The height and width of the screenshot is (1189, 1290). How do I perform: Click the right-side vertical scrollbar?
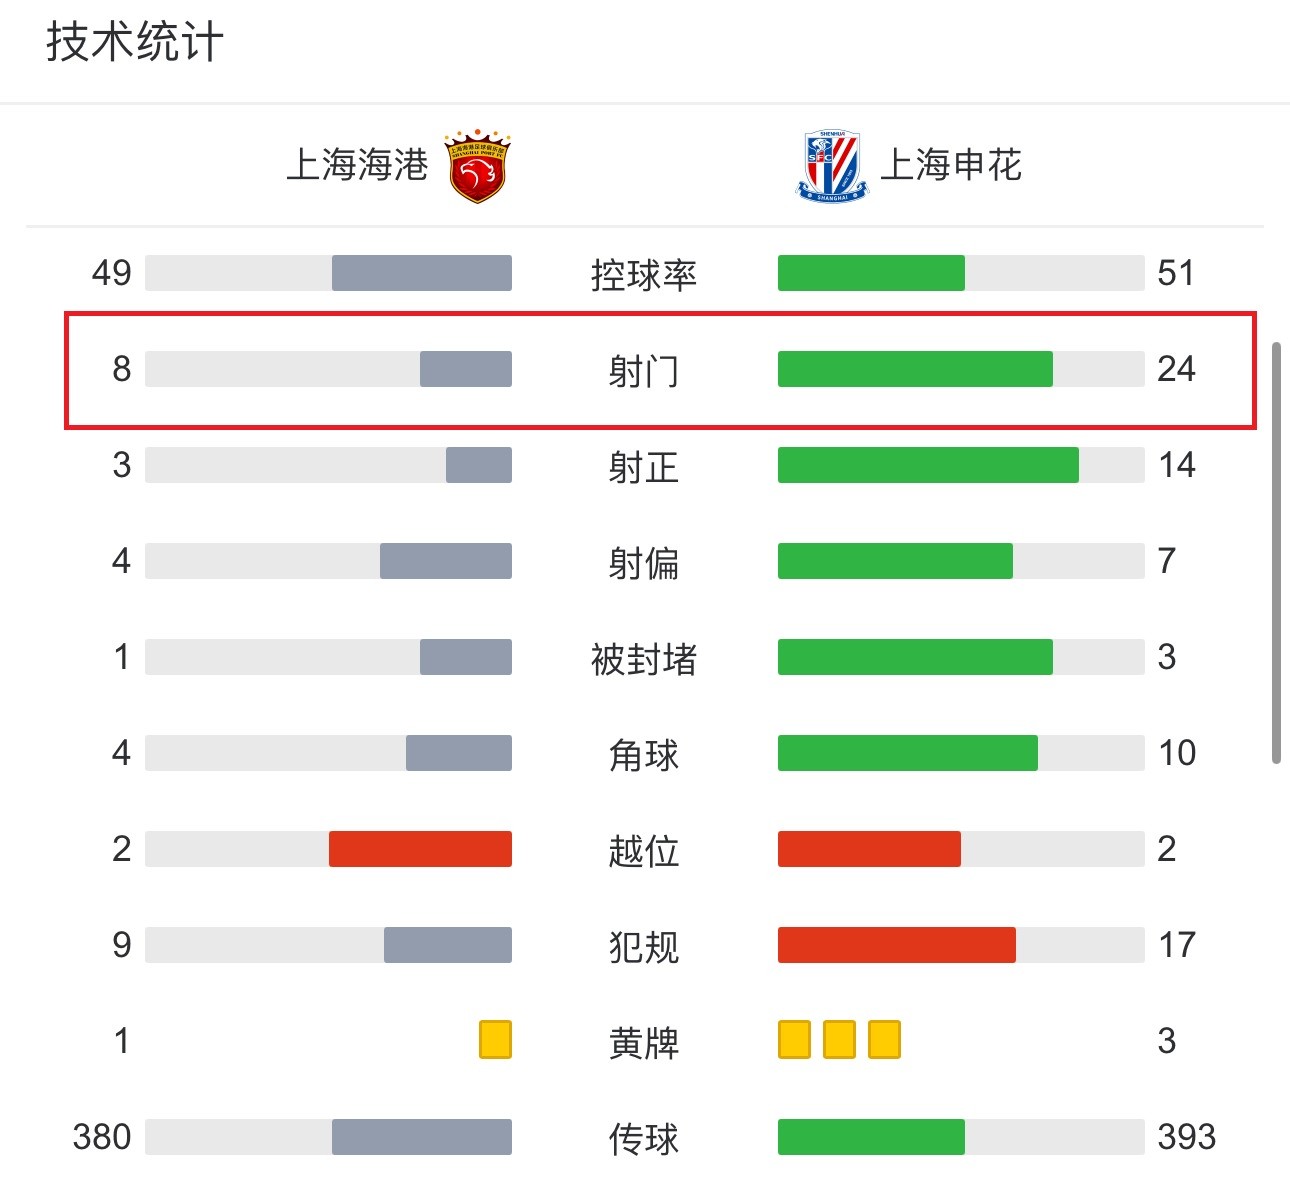pos(1276,553)
